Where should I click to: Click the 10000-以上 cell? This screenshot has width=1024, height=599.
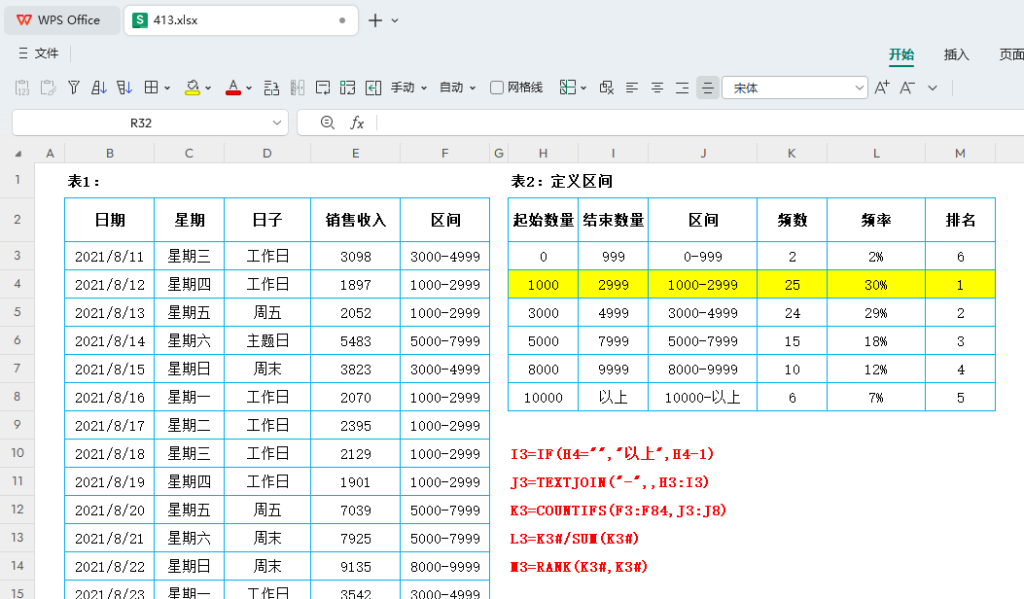point(703,397)
